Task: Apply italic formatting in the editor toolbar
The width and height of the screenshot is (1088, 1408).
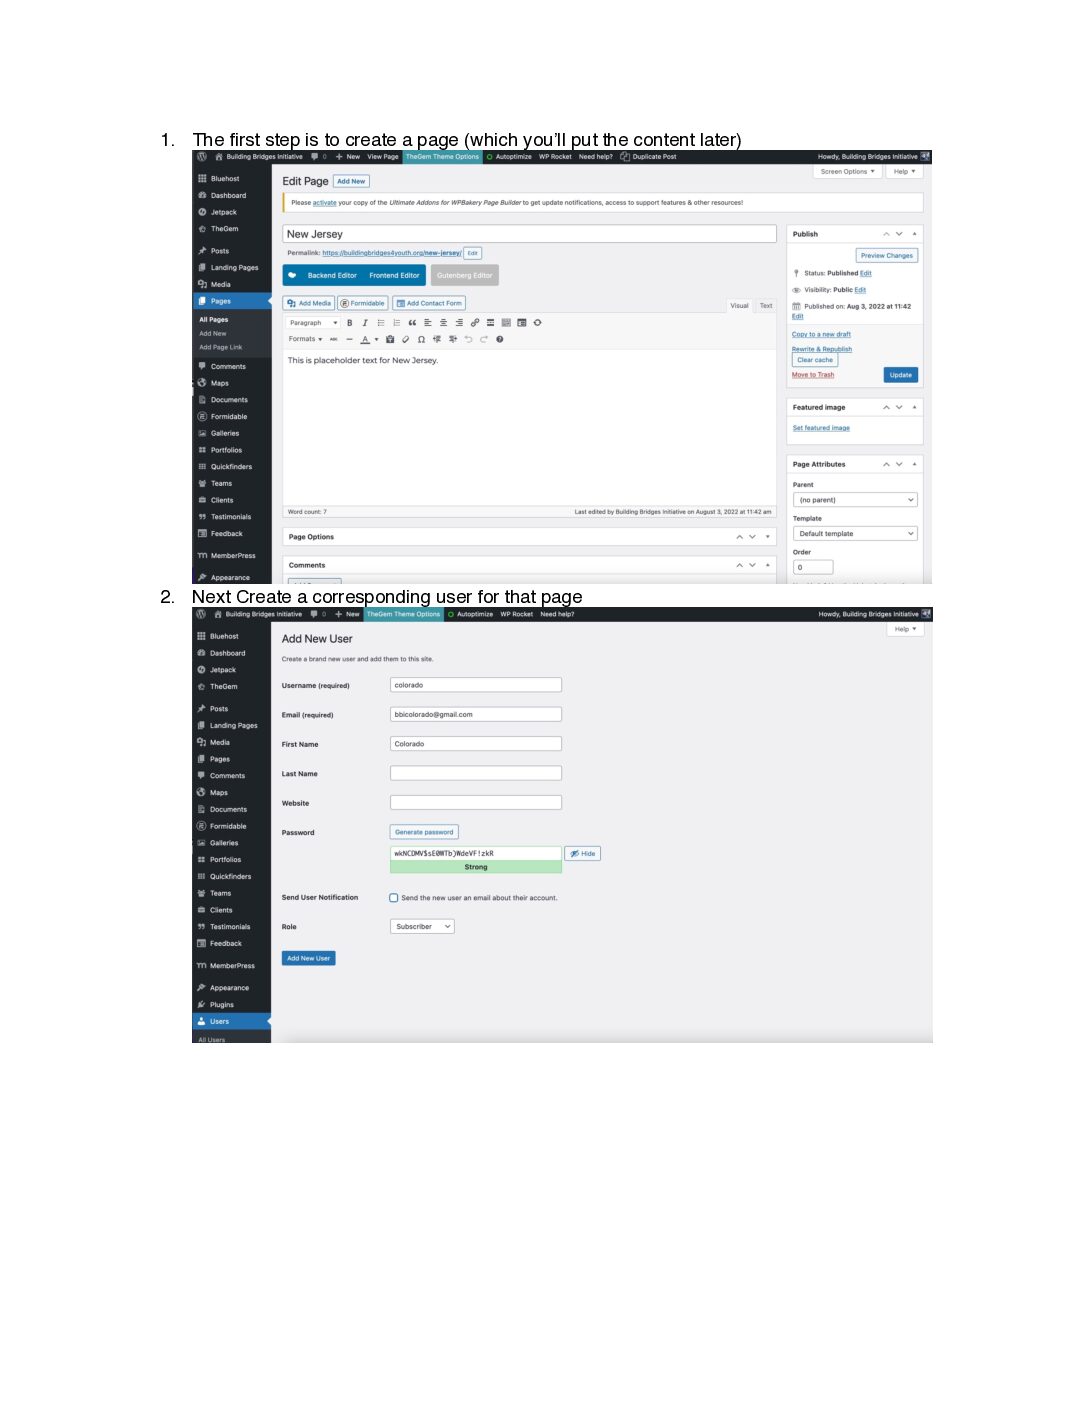Action: point(365,323)
